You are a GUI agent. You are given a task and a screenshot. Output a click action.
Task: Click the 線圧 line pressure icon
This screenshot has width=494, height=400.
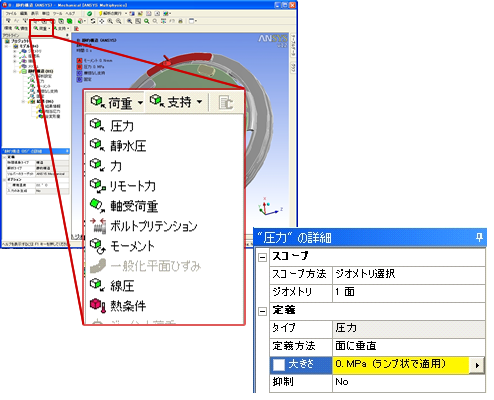tap(97, 285)
